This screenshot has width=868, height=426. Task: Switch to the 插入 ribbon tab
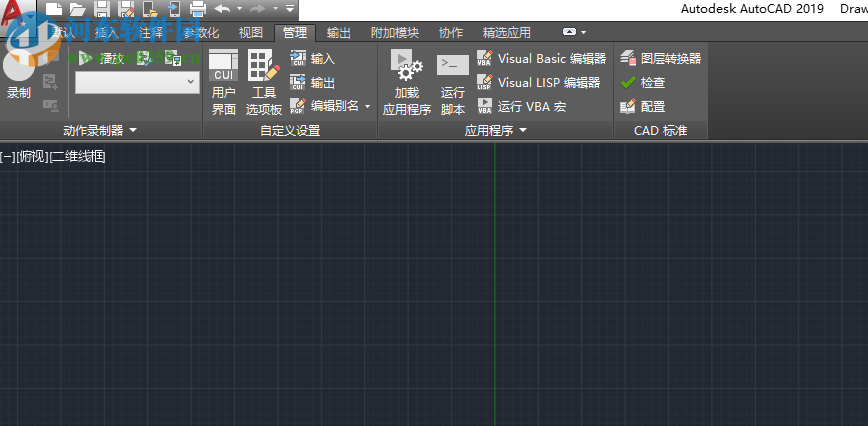click(x=106, y=33)
